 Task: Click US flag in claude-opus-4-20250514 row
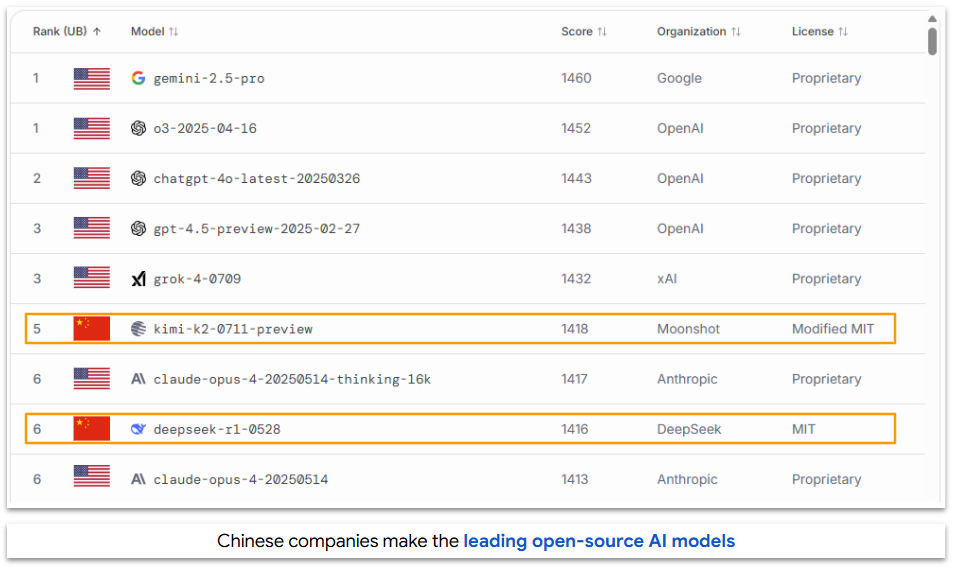(x=92, y=476)
